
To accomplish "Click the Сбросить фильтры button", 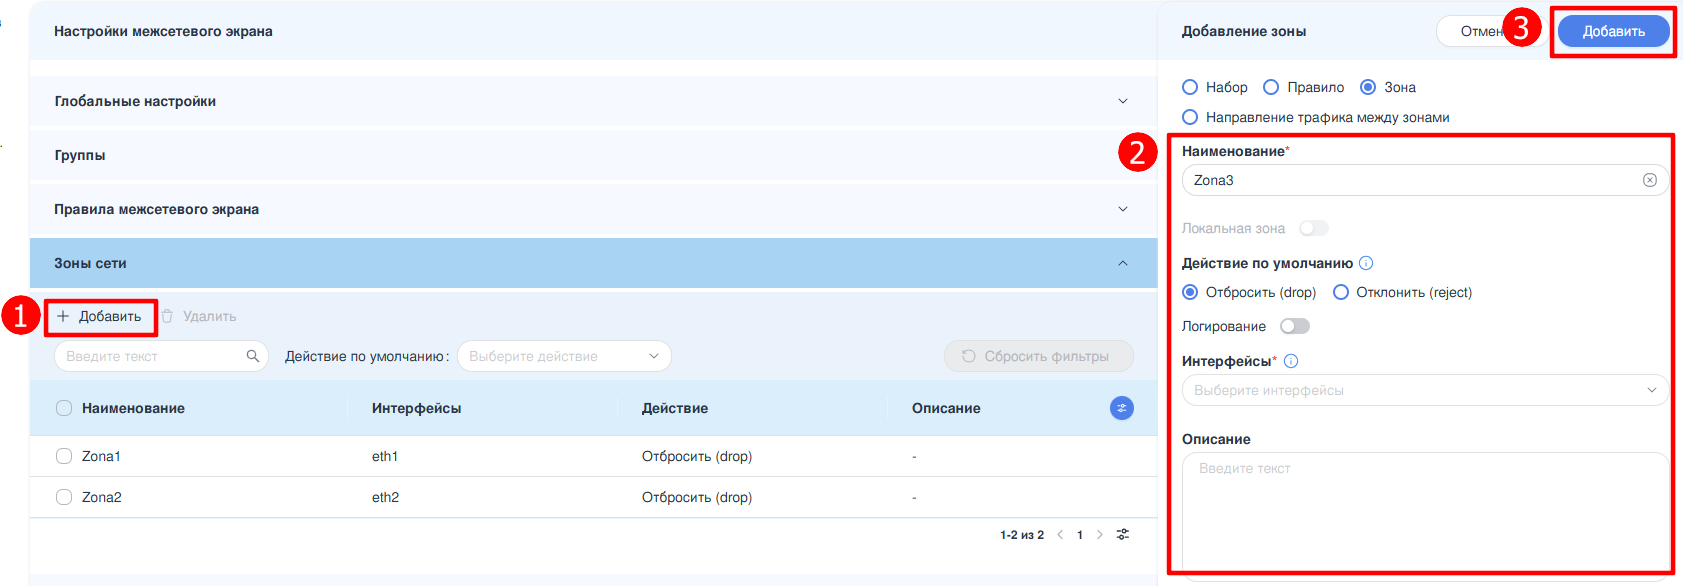I will pos(1038,356).
